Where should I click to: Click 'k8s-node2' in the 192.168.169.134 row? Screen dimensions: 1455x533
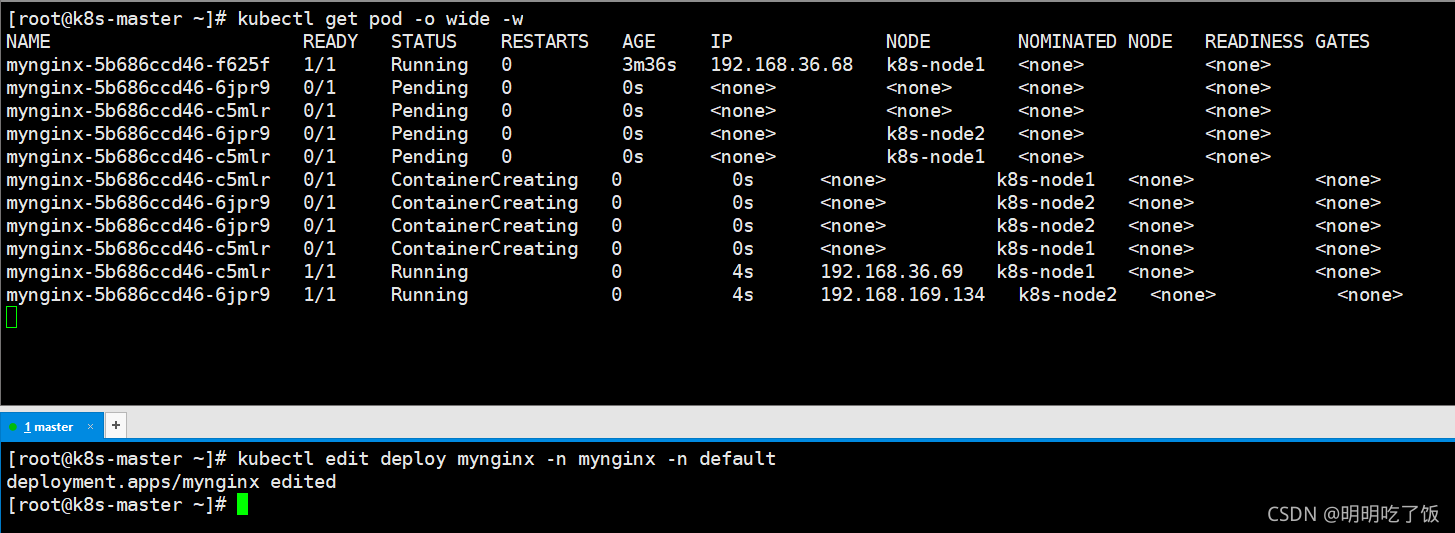coord(1067,295)
